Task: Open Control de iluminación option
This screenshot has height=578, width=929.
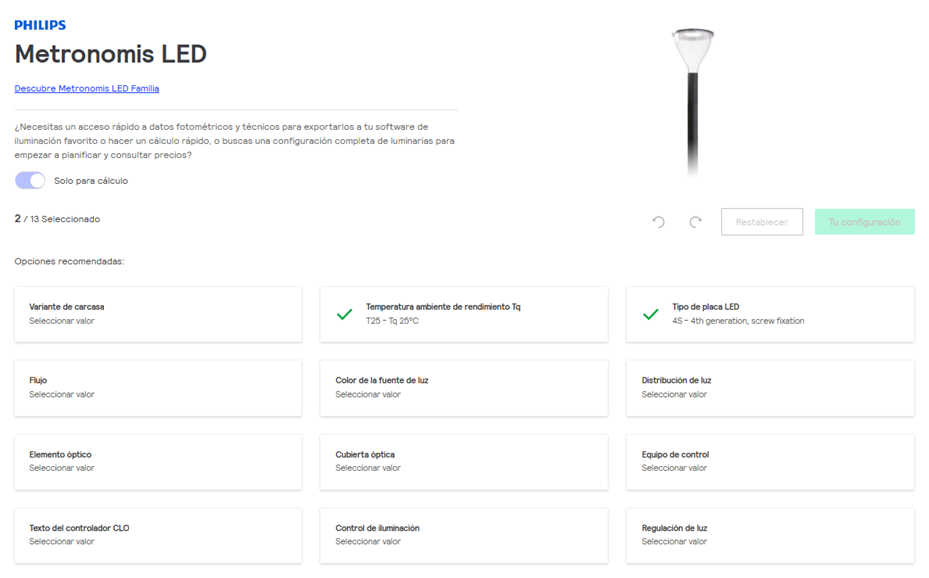Action: point(463,535)
